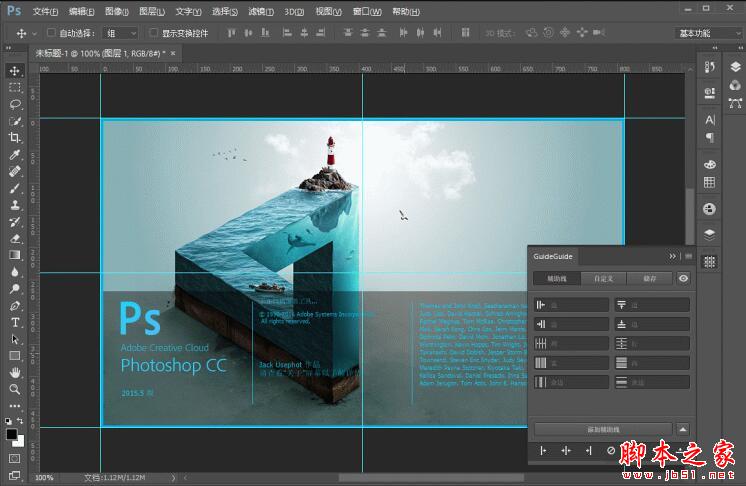Viewport: 746px width, 486px height.
Task: Open the 滤镜 menu
Action: (261, 11)
